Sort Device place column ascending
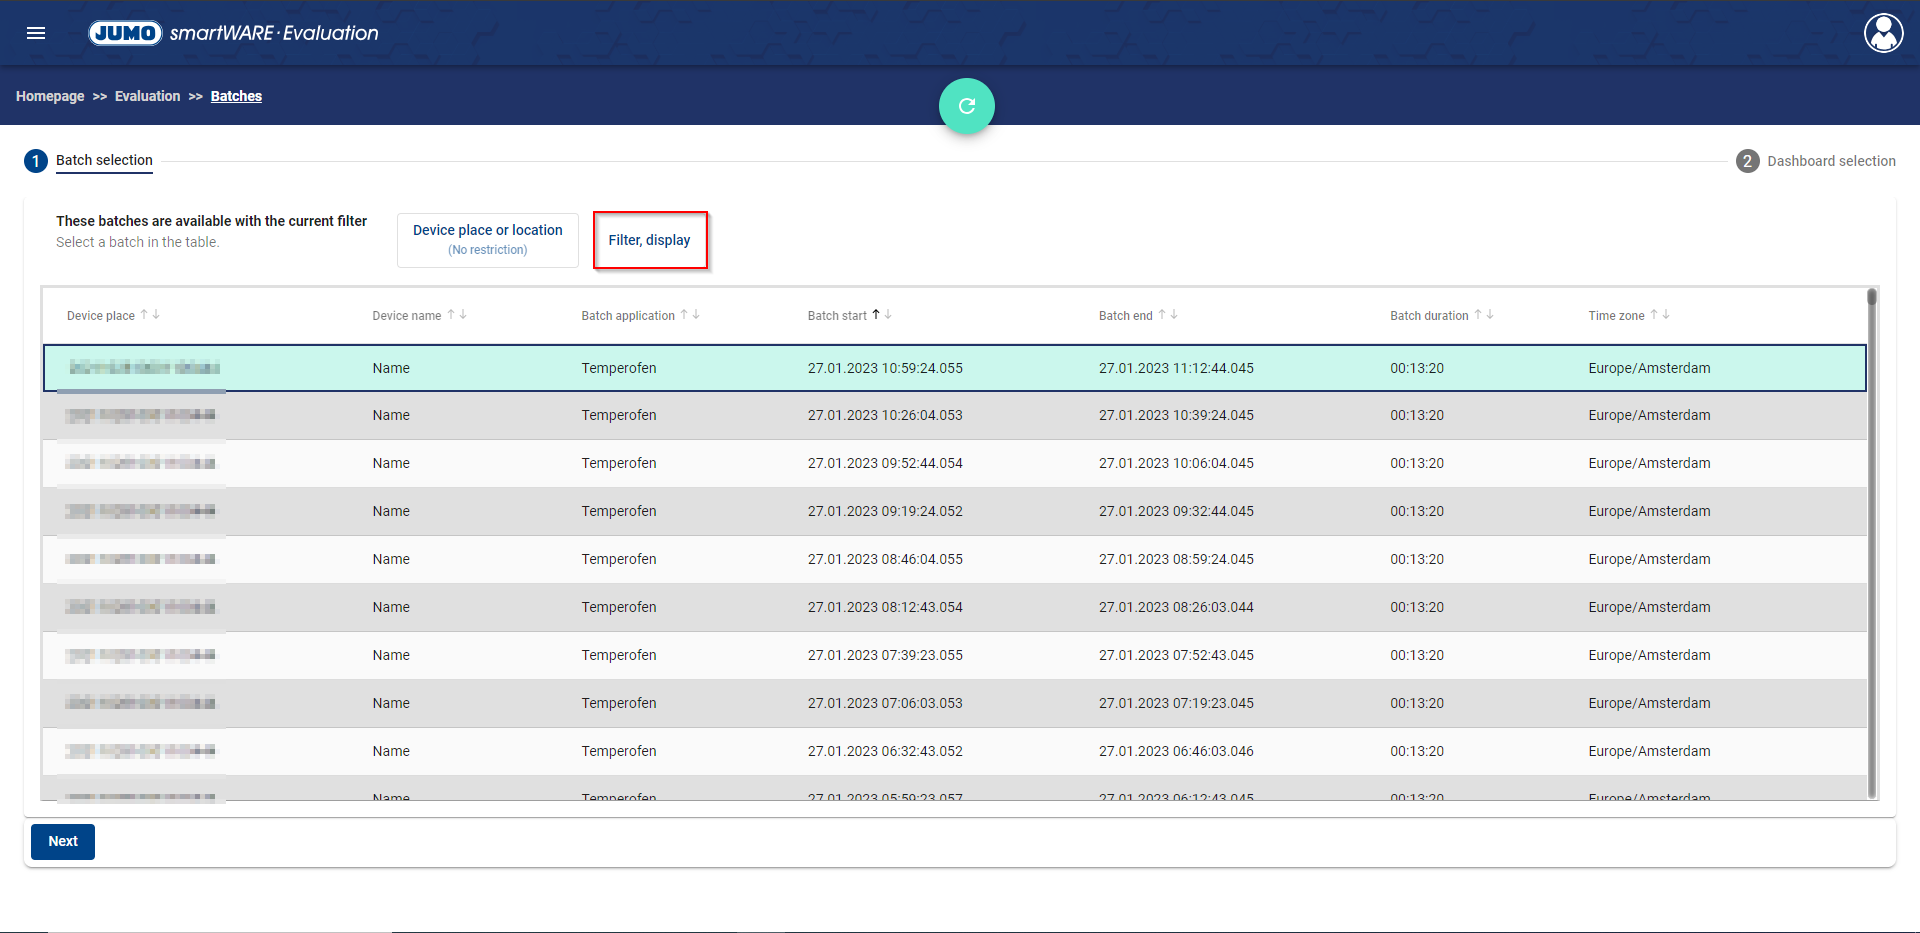The image size is (1920, 933). 144,314
